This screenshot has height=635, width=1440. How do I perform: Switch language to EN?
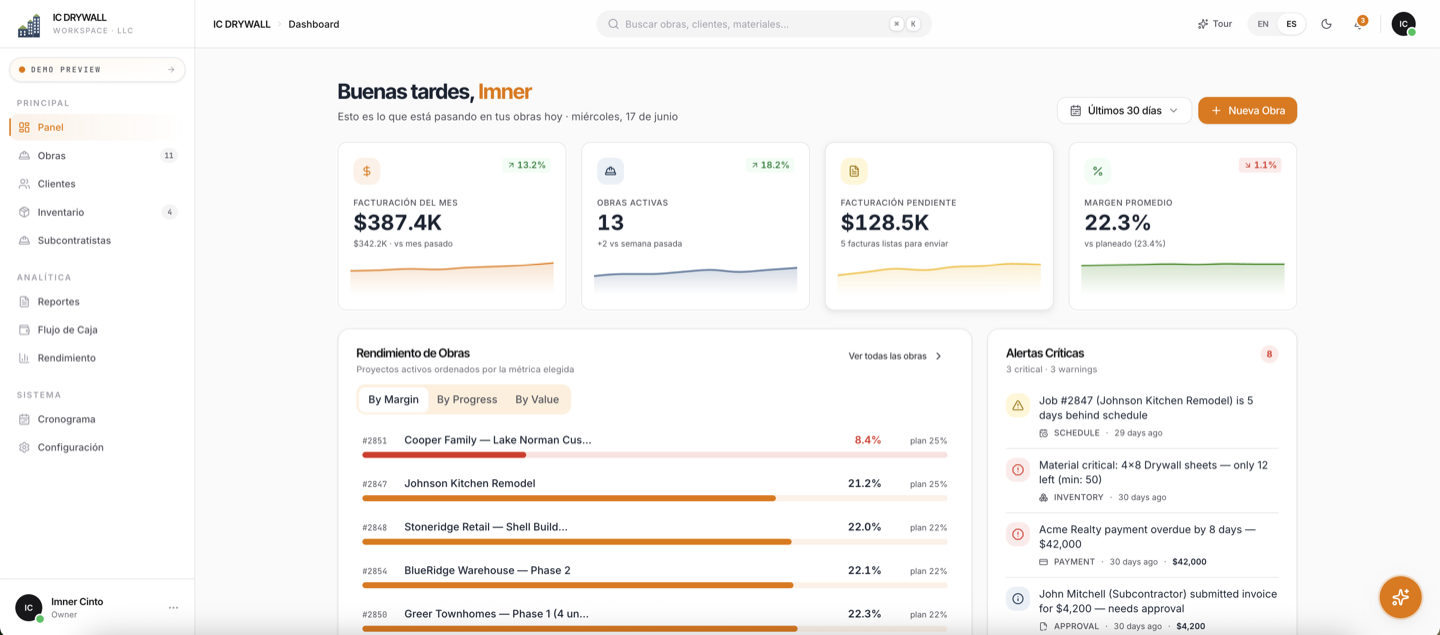[1263, 24]
